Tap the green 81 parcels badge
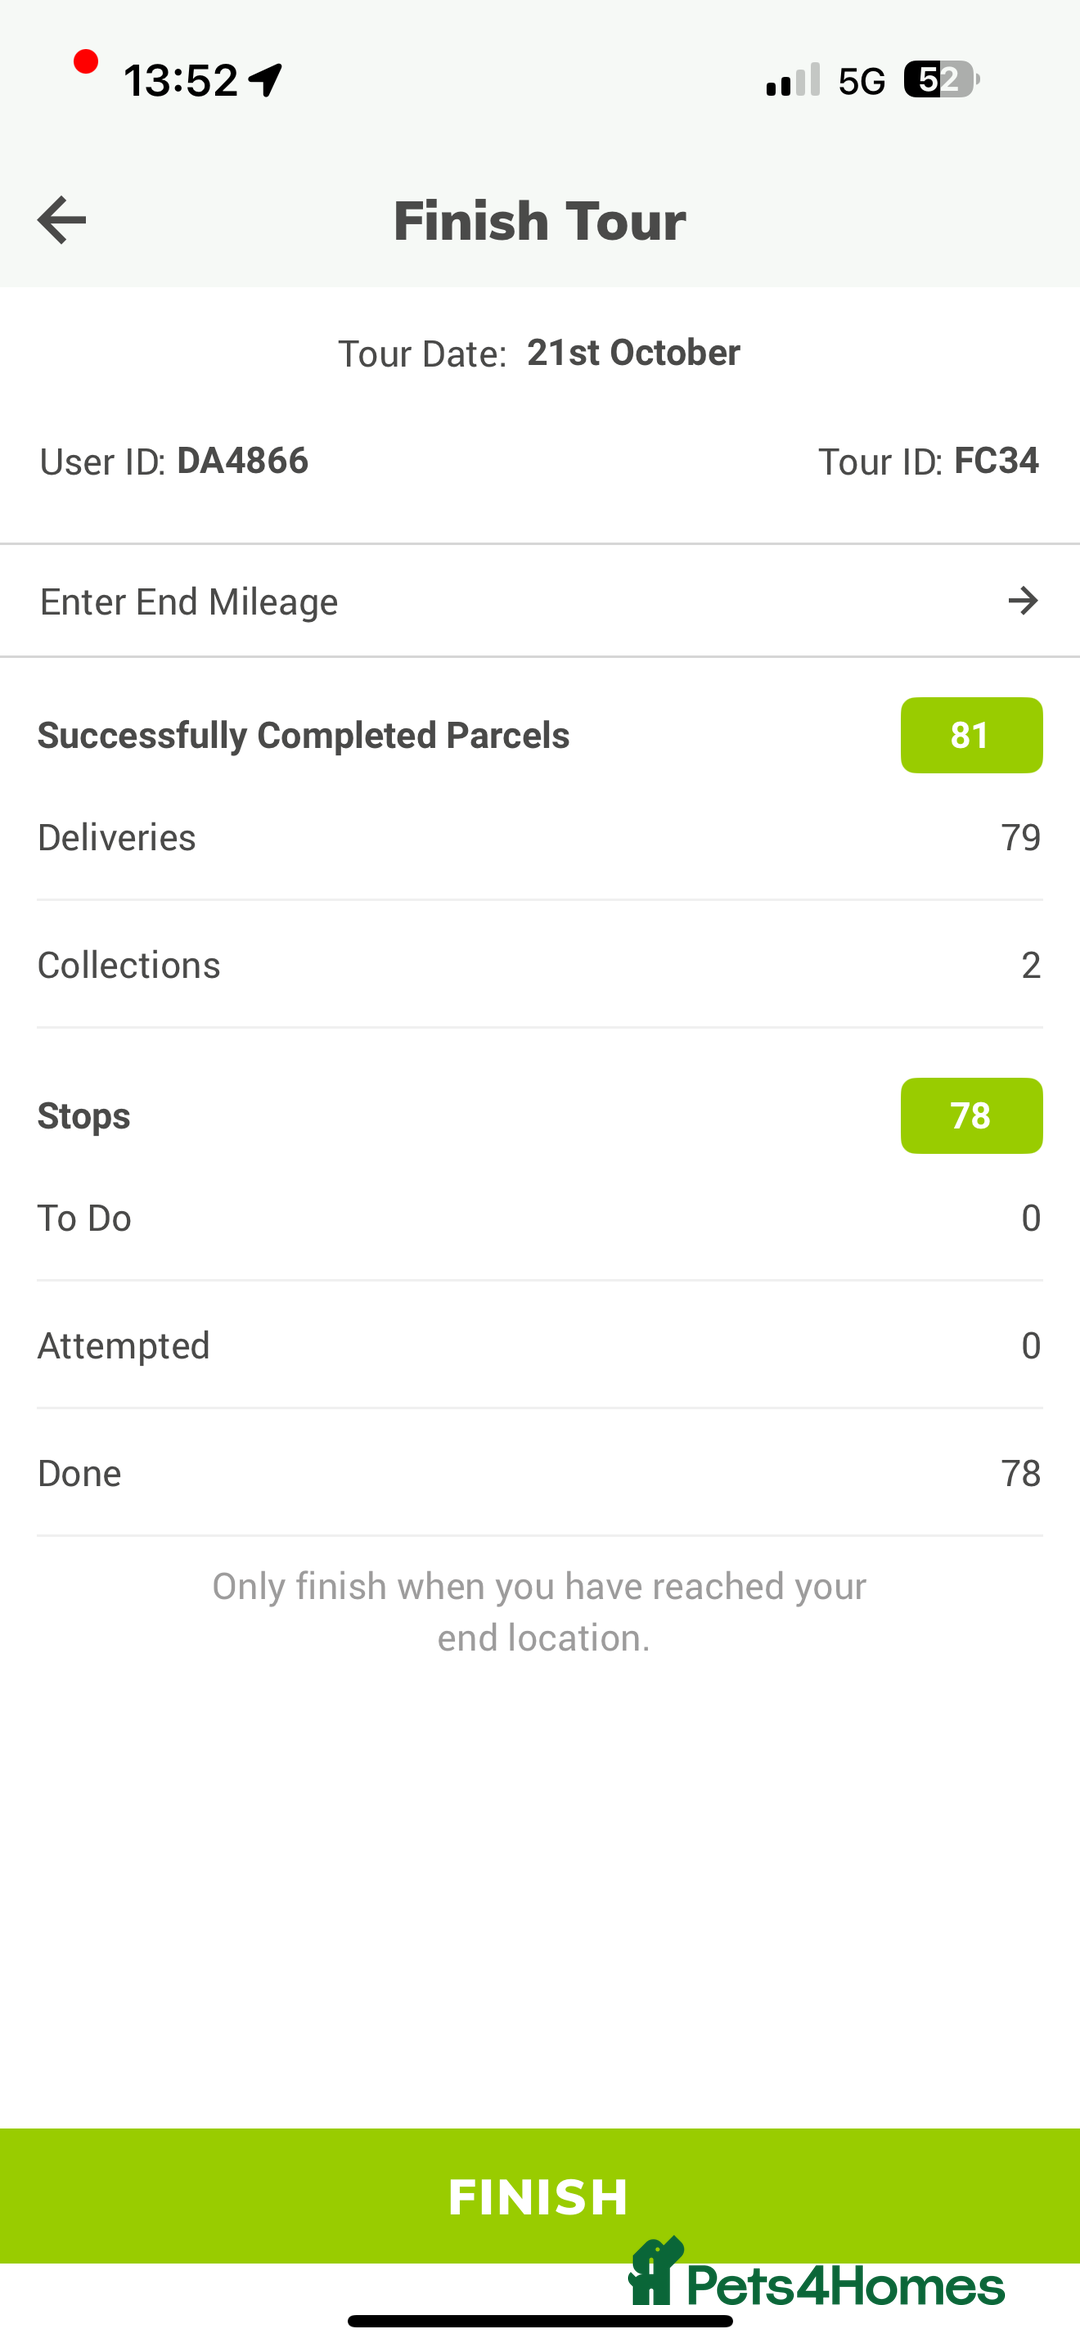The height and width of the screenshot is (2347, 1080). click(971, 735)
